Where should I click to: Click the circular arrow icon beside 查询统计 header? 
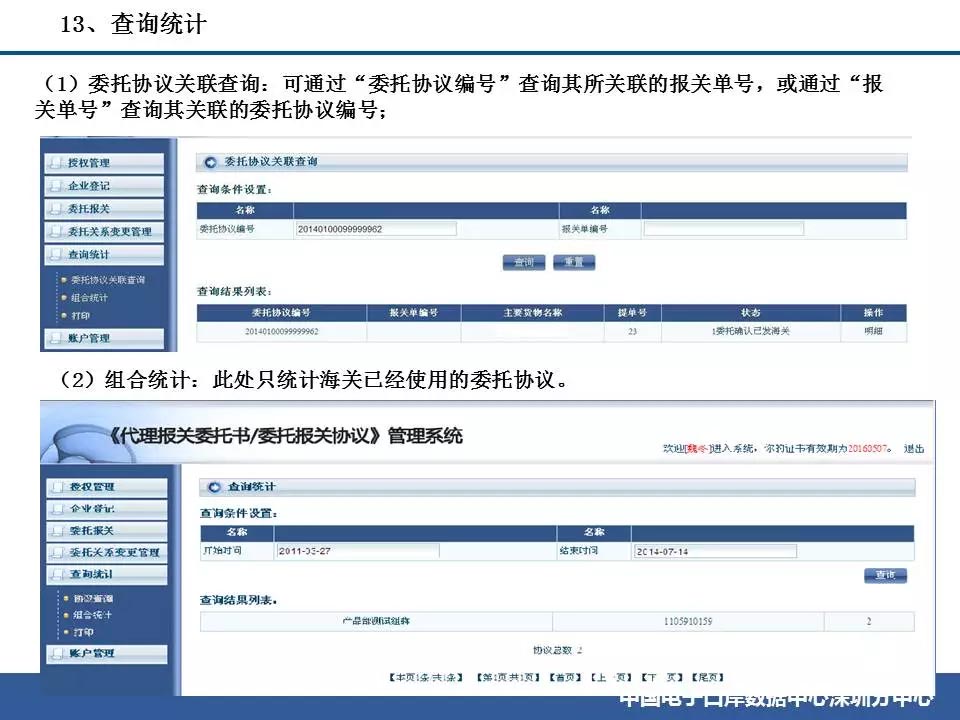pos(214,487)
